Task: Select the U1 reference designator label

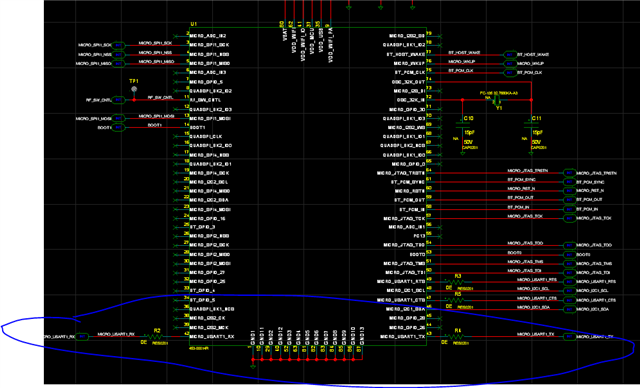Action: pyautogui.click(x=193, y=24)
